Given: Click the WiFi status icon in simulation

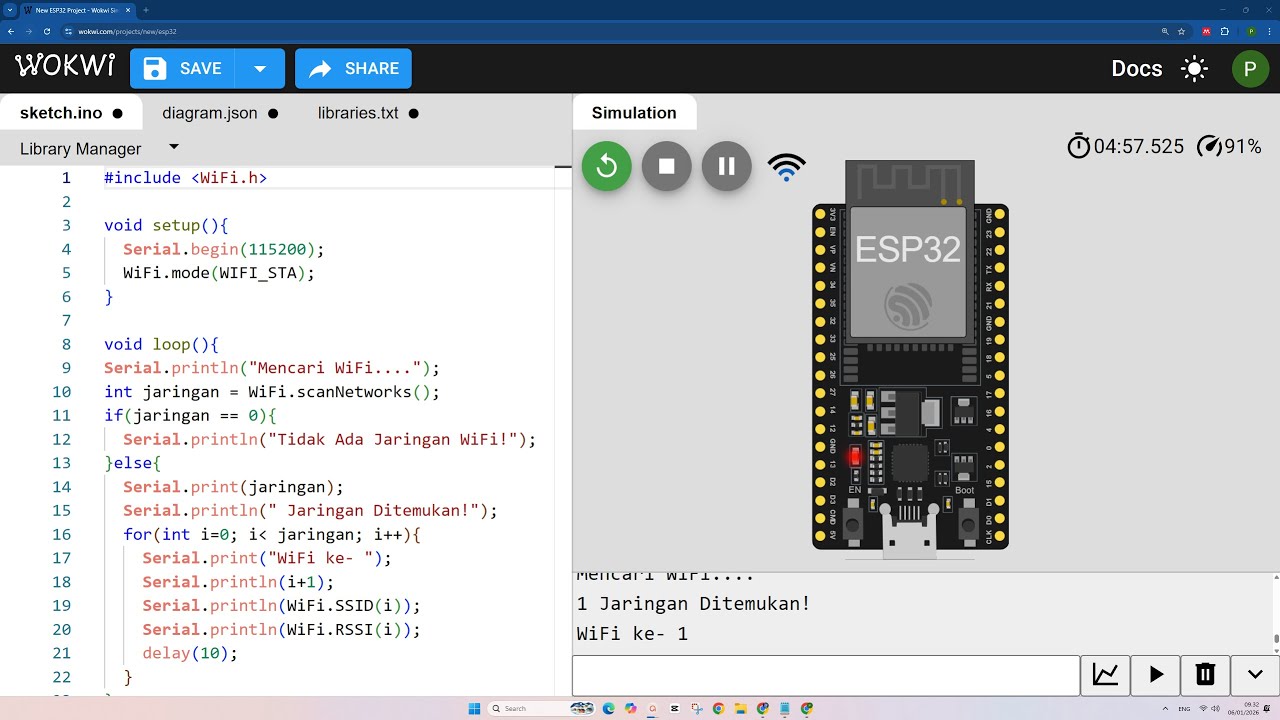Looking at the screenshot, I should [x=787, y=167].
